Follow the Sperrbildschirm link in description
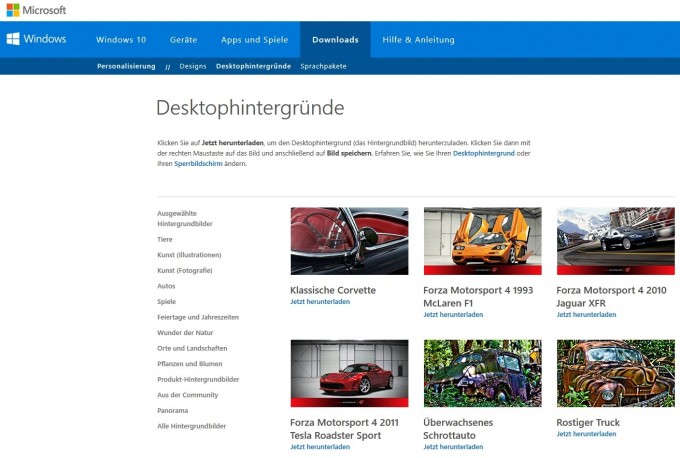Screen dimensions: 680x458 click(x=198, y=164)
